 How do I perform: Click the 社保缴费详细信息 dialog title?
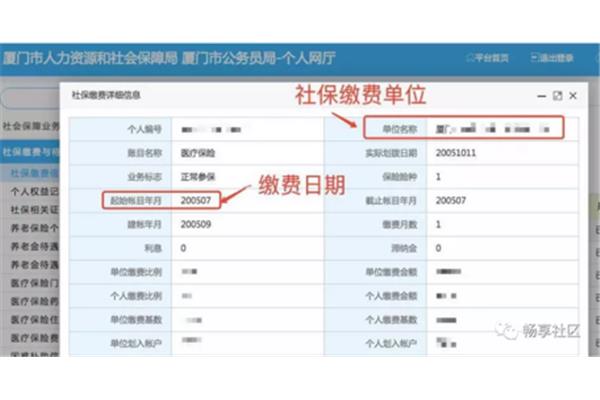[x=106, y=95]
